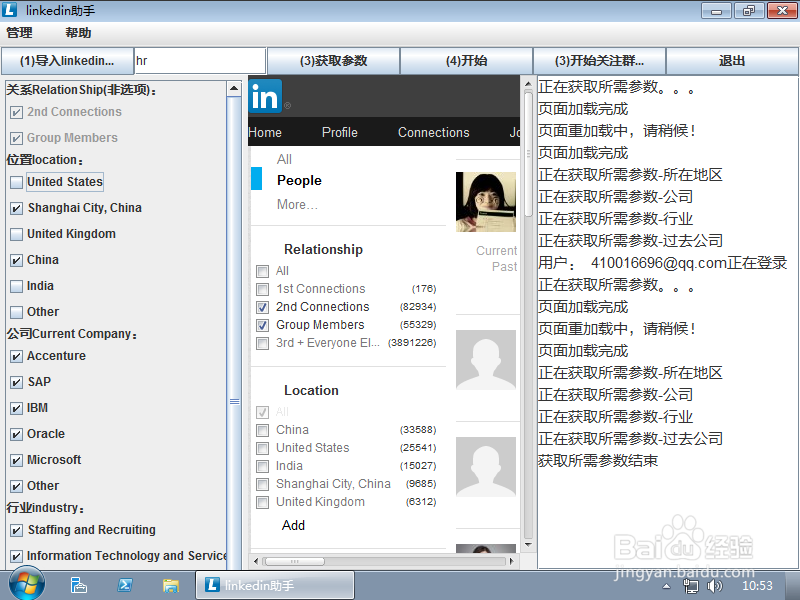The image size is (800, 600).
Task: Select the All search category
Action: pyautogui.click(x=284, y=160)
